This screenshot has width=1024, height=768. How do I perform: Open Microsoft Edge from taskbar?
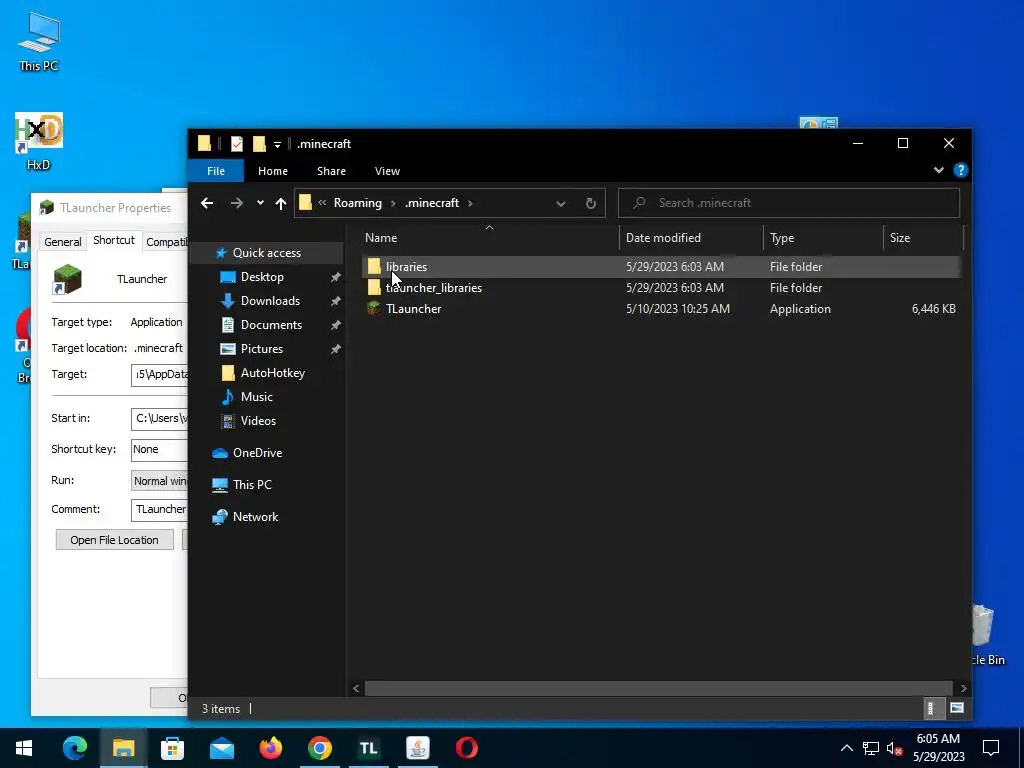tap(74, 748)
